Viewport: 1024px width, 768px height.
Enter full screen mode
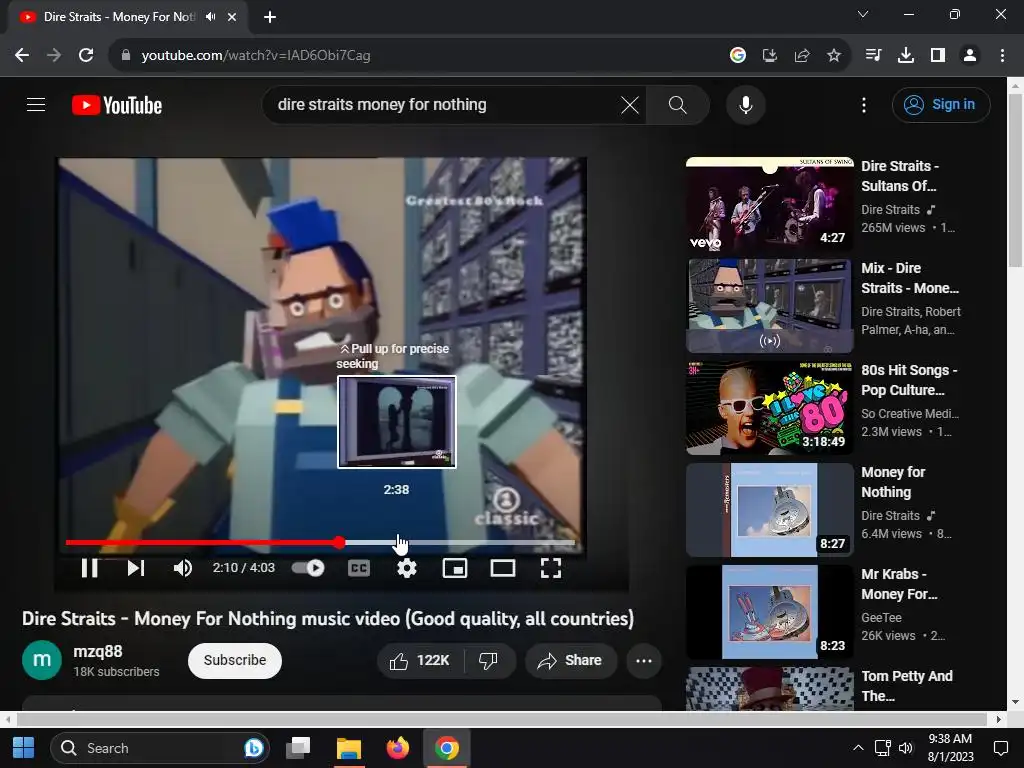tap(551, 568)
